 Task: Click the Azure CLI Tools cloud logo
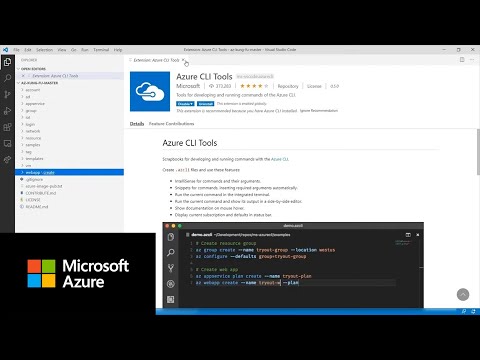[x=150, y=91]
